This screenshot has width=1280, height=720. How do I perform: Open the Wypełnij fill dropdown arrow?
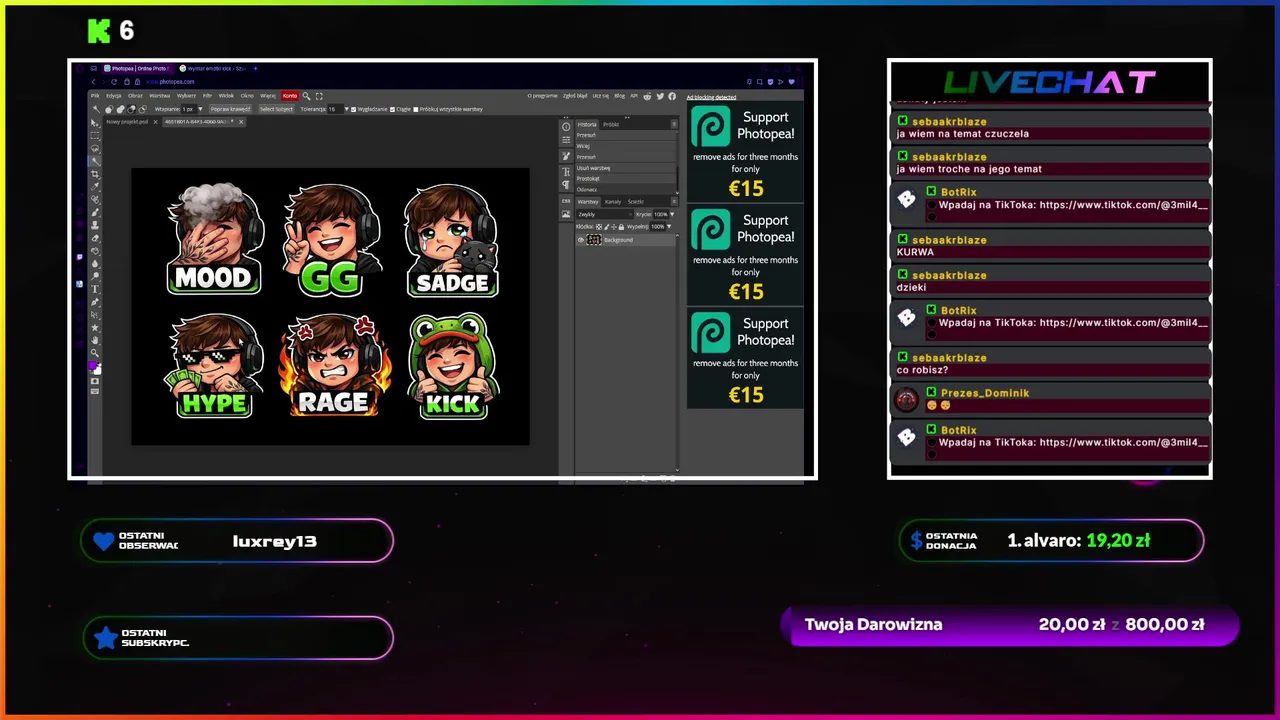(669, 227)
